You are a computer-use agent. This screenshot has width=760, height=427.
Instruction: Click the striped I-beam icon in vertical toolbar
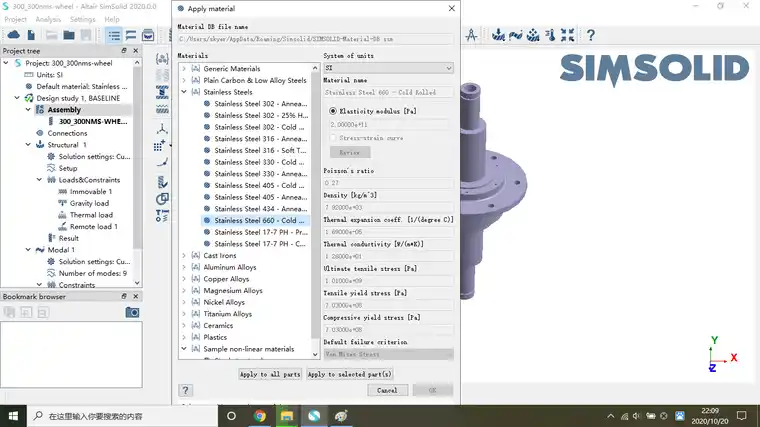coord(162,92)
